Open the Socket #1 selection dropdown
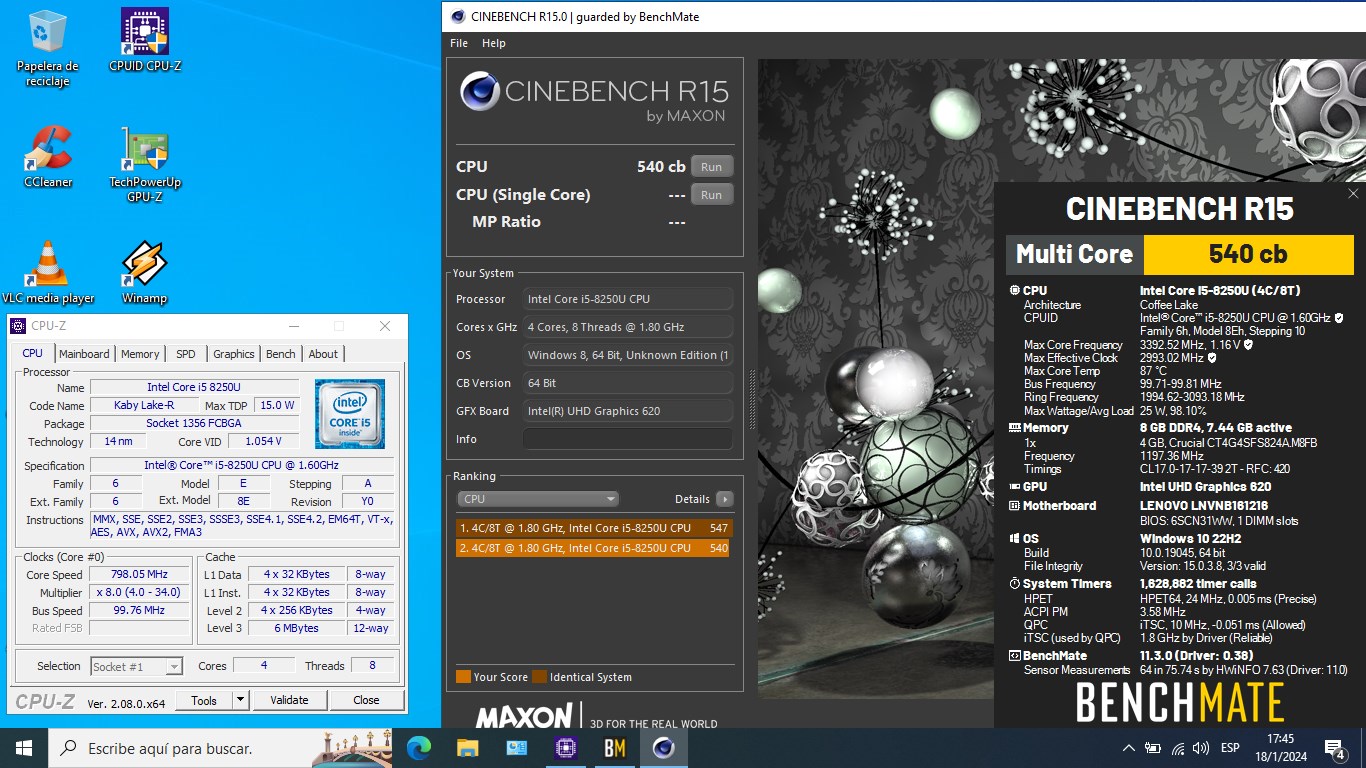This screenshot has height=768, width=1366. pos(136,666)
